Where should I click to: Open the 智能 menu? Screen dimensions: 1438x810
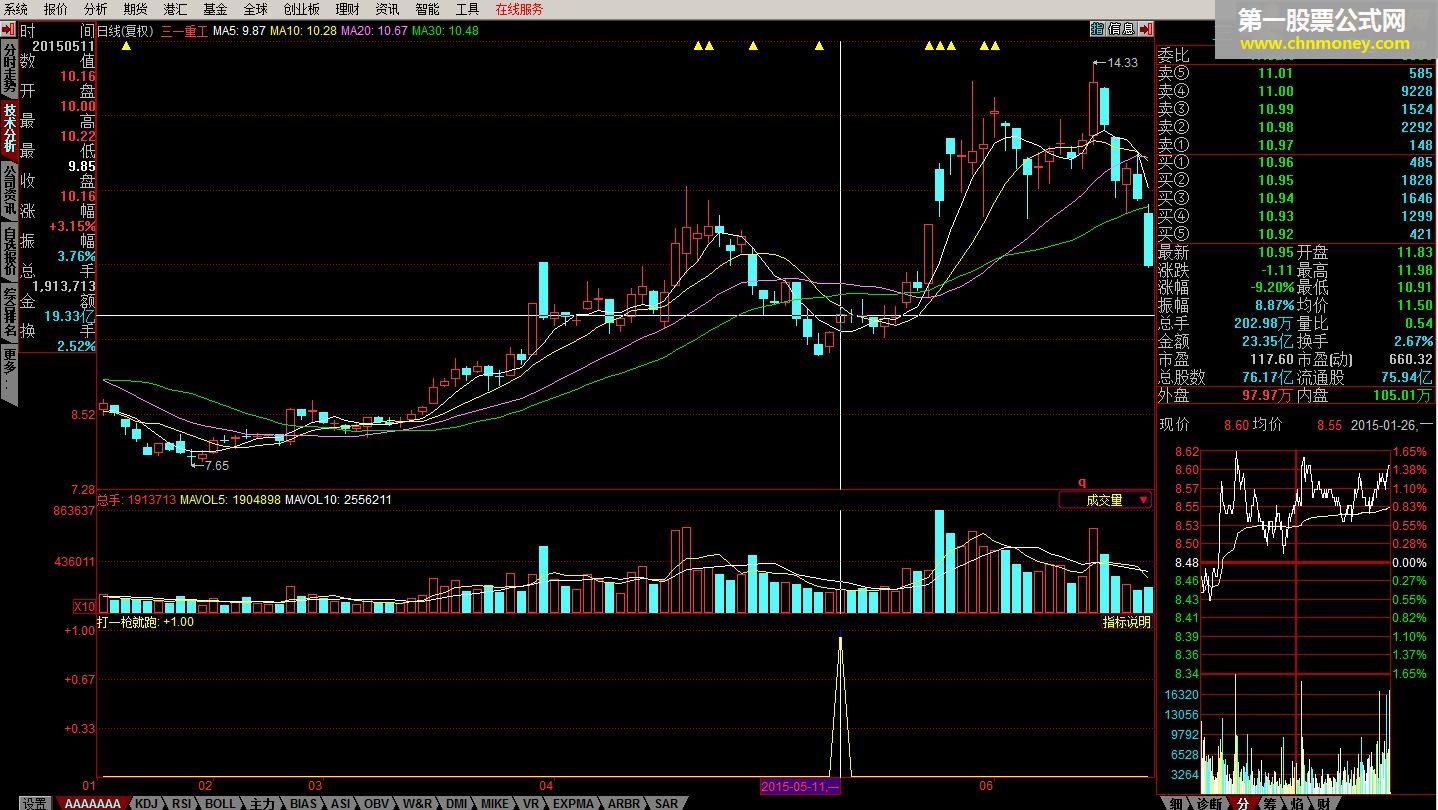pos(427,9)
